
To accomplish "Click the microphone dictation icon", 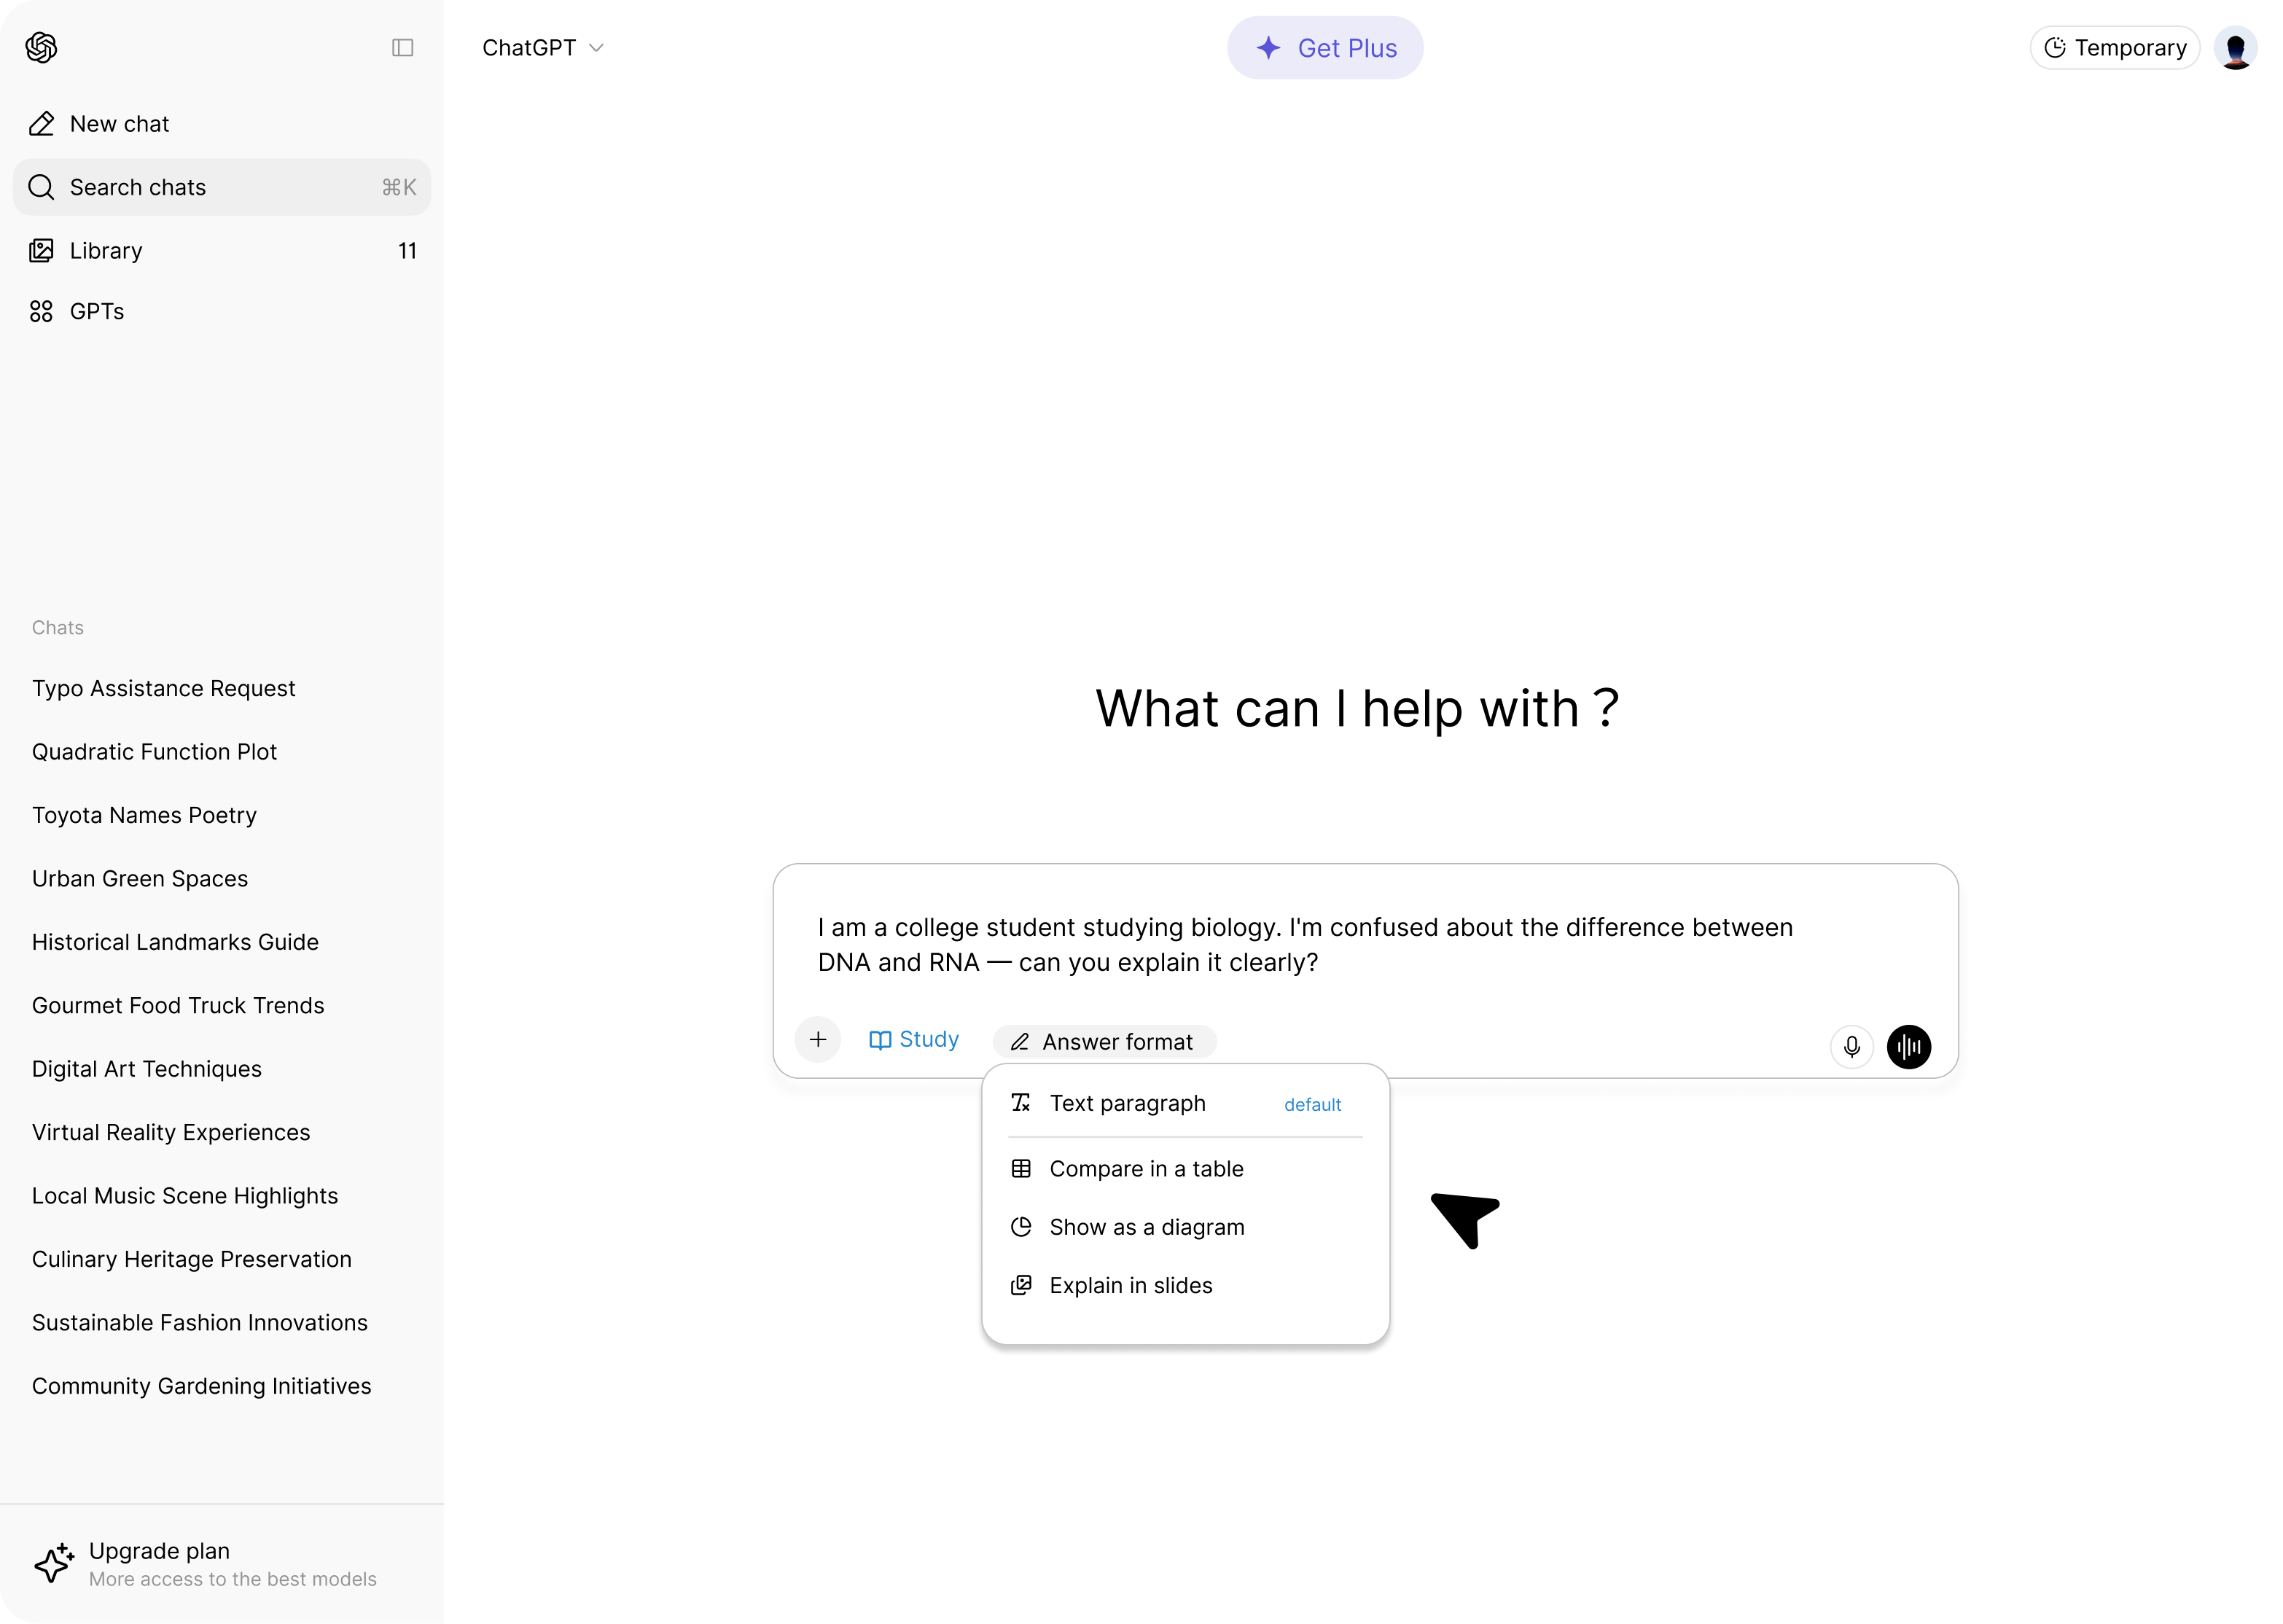I will coord(1852,1047).
